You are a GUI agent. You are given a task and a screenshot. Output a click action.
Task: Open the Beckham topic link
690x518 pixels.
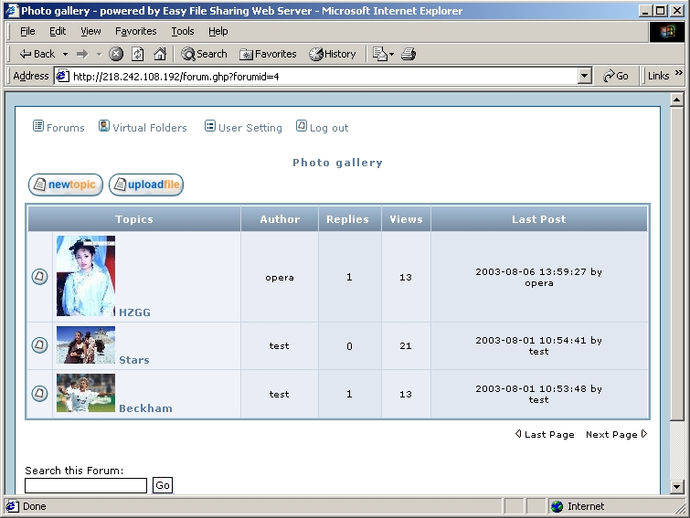pyautogui.click(x=146, y=408)
